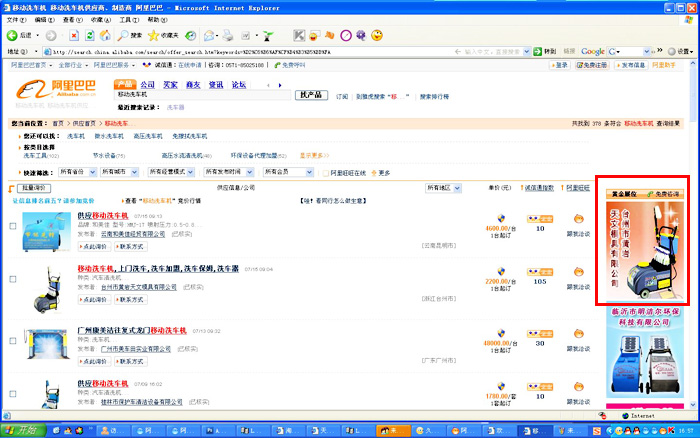This screenshot has height=438, width=700.
Task: Click the red K icon in system tray
Action: 671,430
